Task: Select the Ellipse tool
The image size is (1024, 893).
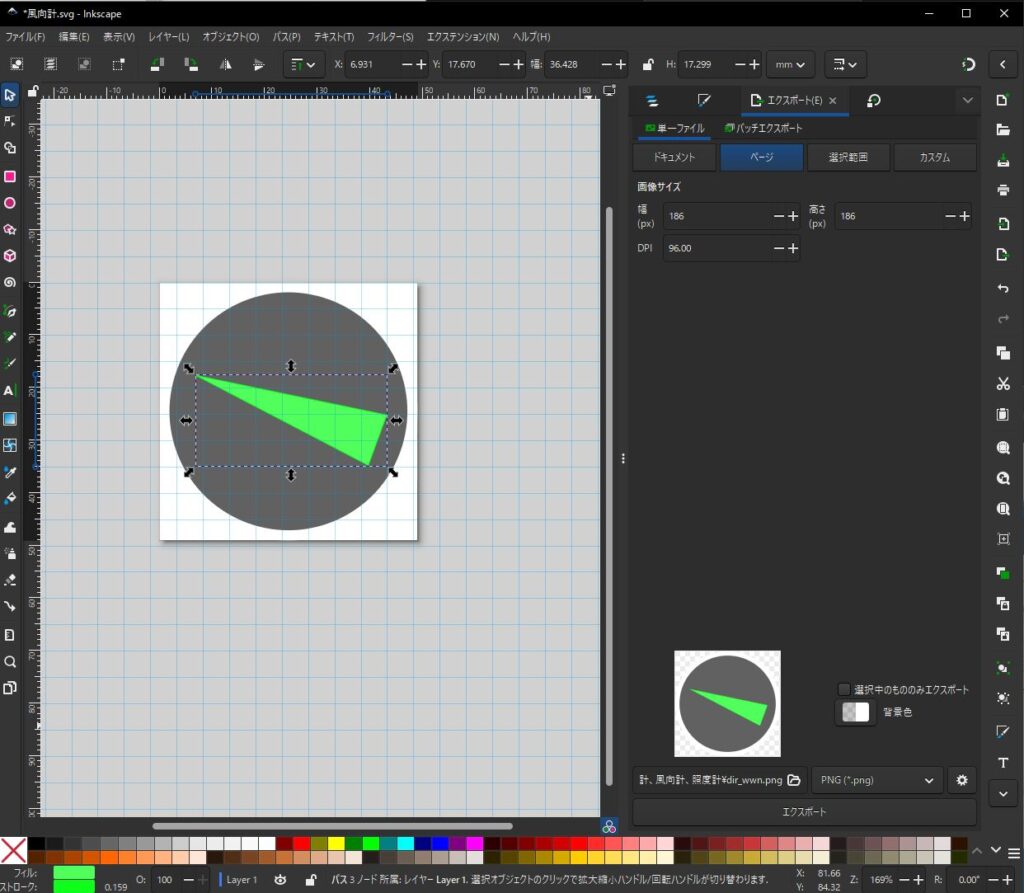Action: (x=9, y=203)
